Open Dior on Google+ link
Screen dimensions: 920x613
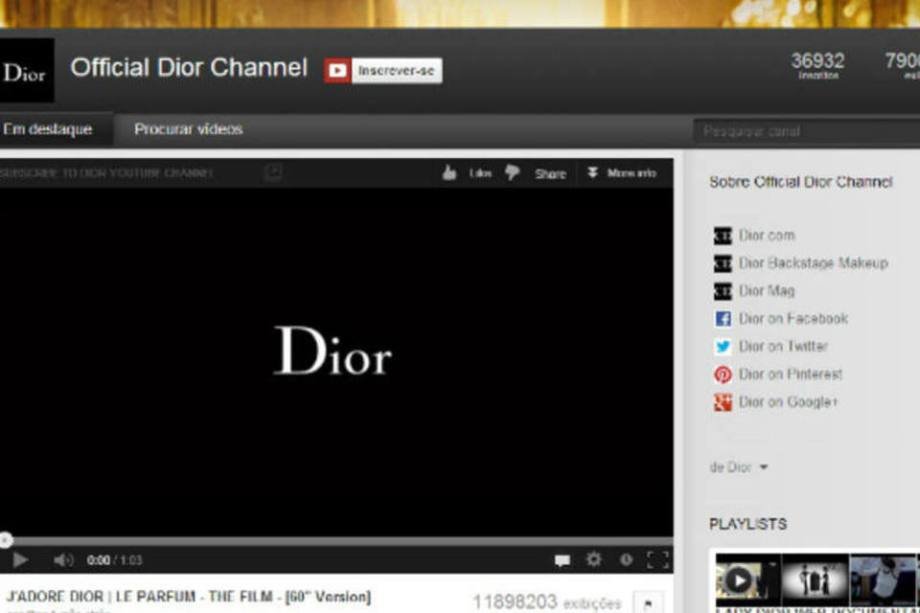788,402
